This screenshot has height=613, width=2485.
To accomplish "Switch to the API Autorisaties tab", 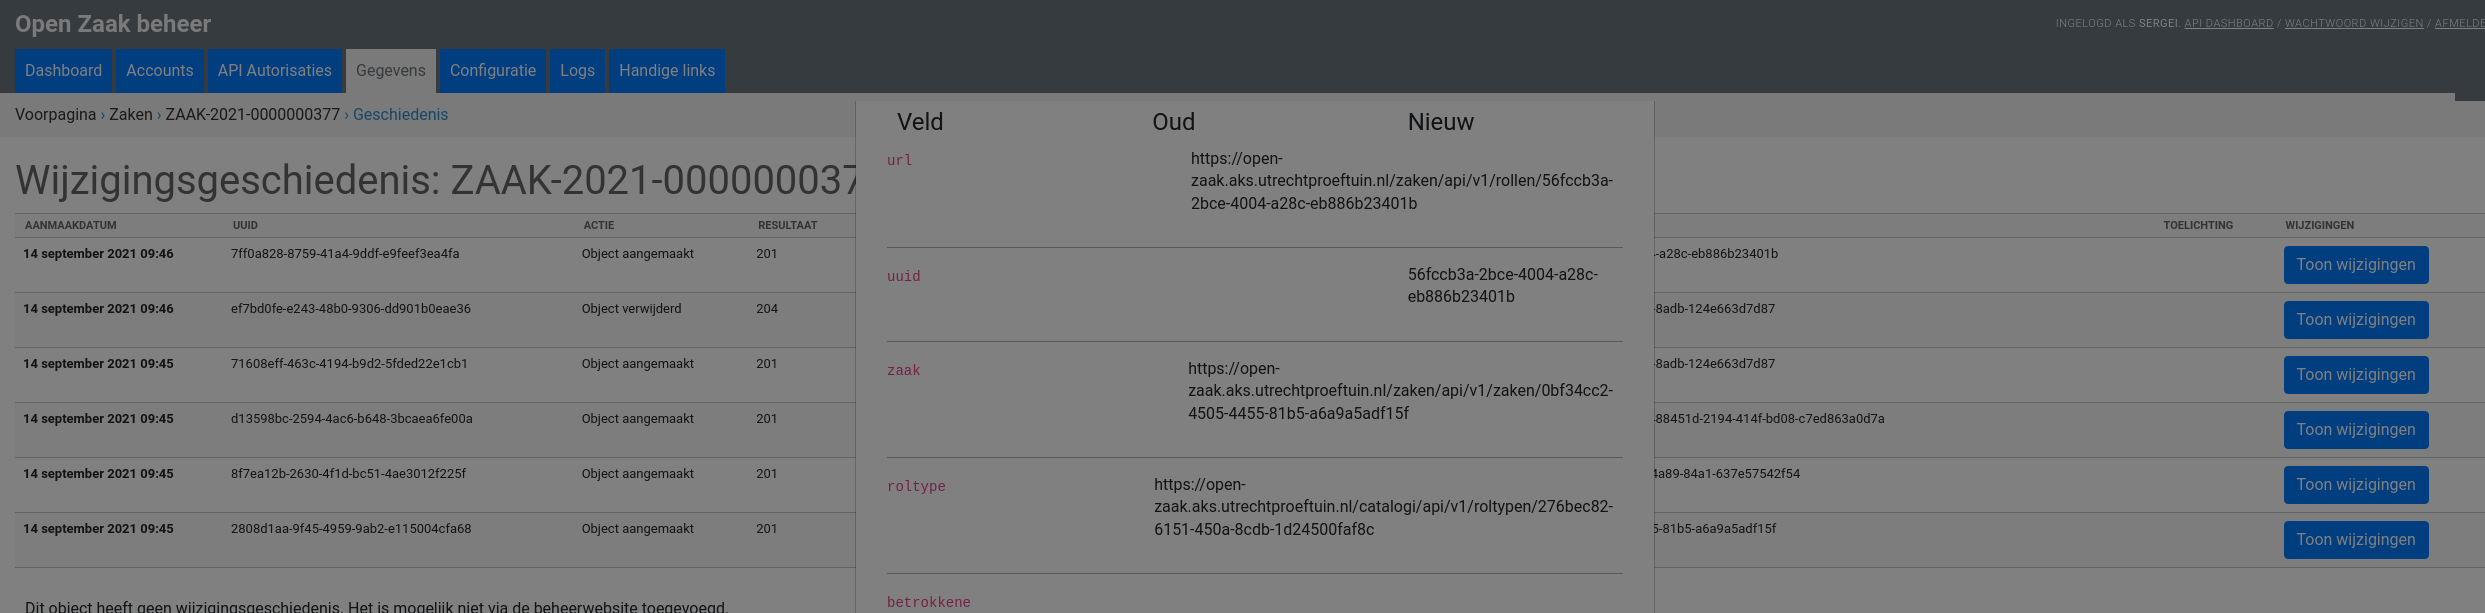I will coord(275,70).
